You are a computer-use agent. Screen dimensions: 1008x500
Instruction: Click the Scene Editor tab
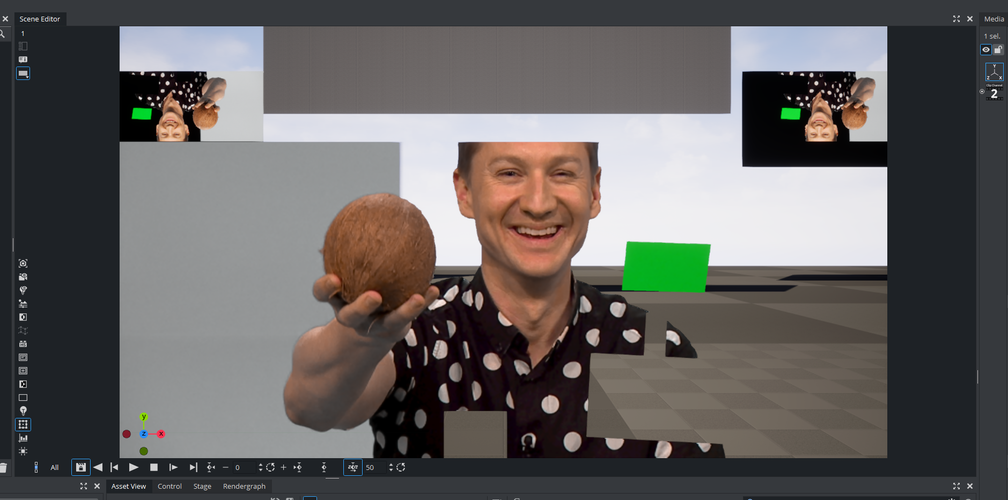pos(41,19)
